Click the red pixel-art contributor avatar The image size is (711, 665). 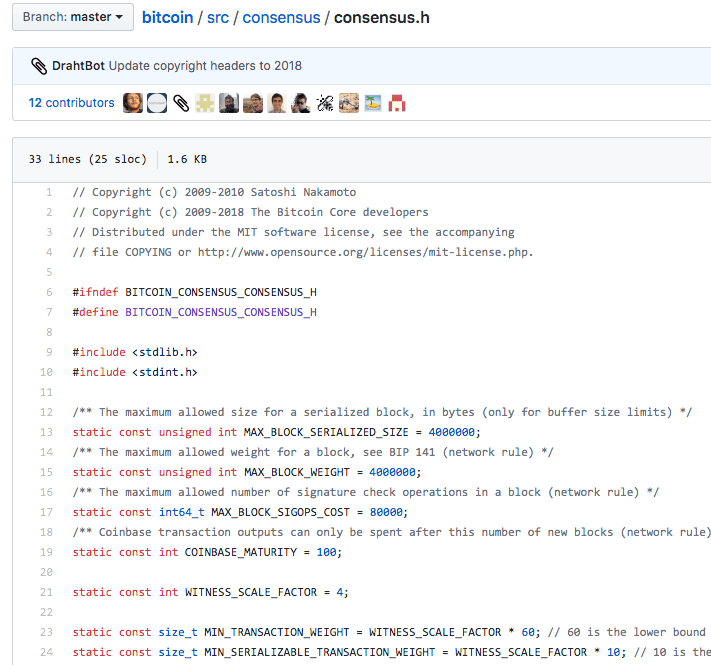[x=397, y=103]
